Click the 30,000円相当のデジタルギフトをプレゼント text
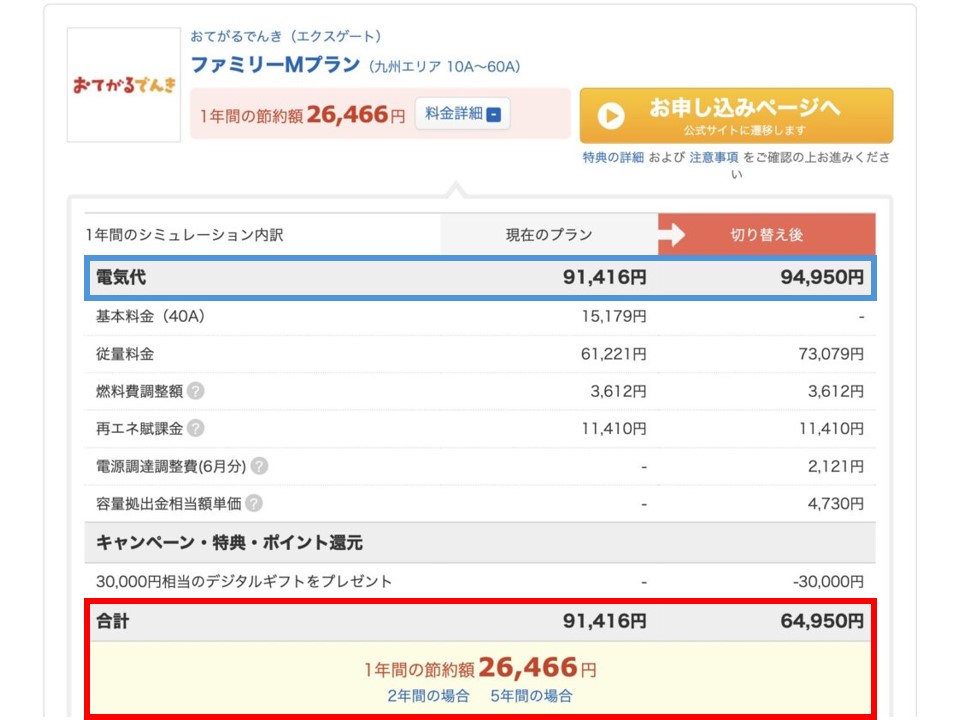The width and height of the screenshot is (960, 720). pos(244,581)
